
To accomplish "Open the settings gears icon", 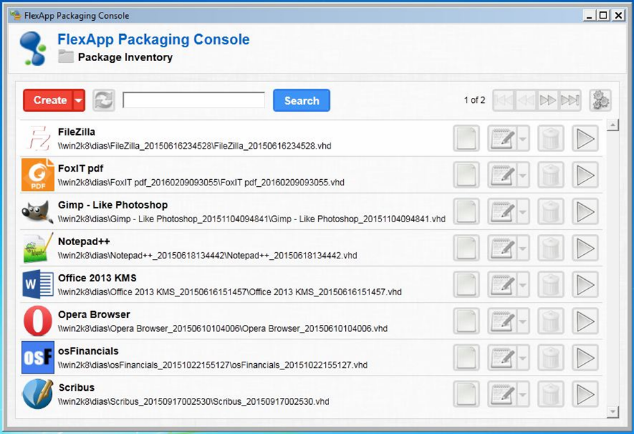I will click(x=600, y=100).
